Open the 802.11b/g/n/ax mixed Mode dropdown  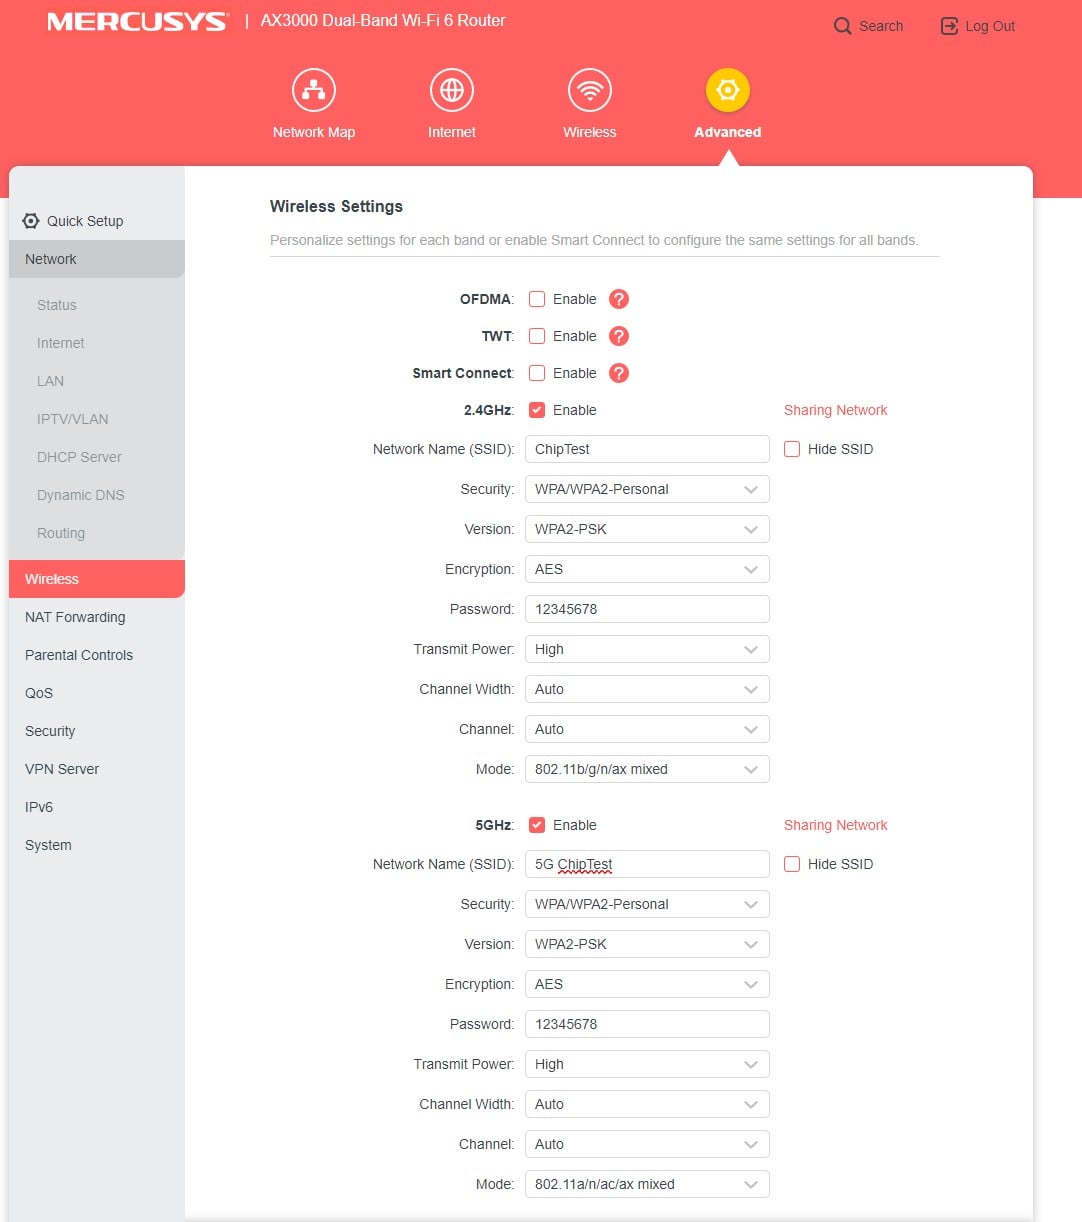(647, 769)
